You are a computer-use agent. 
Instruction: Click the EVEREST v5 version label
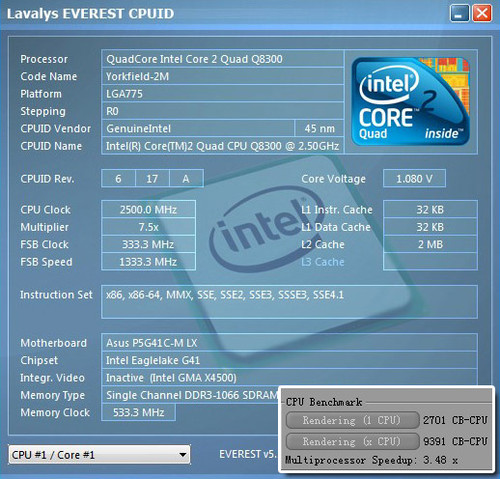(x=248, y=454)
